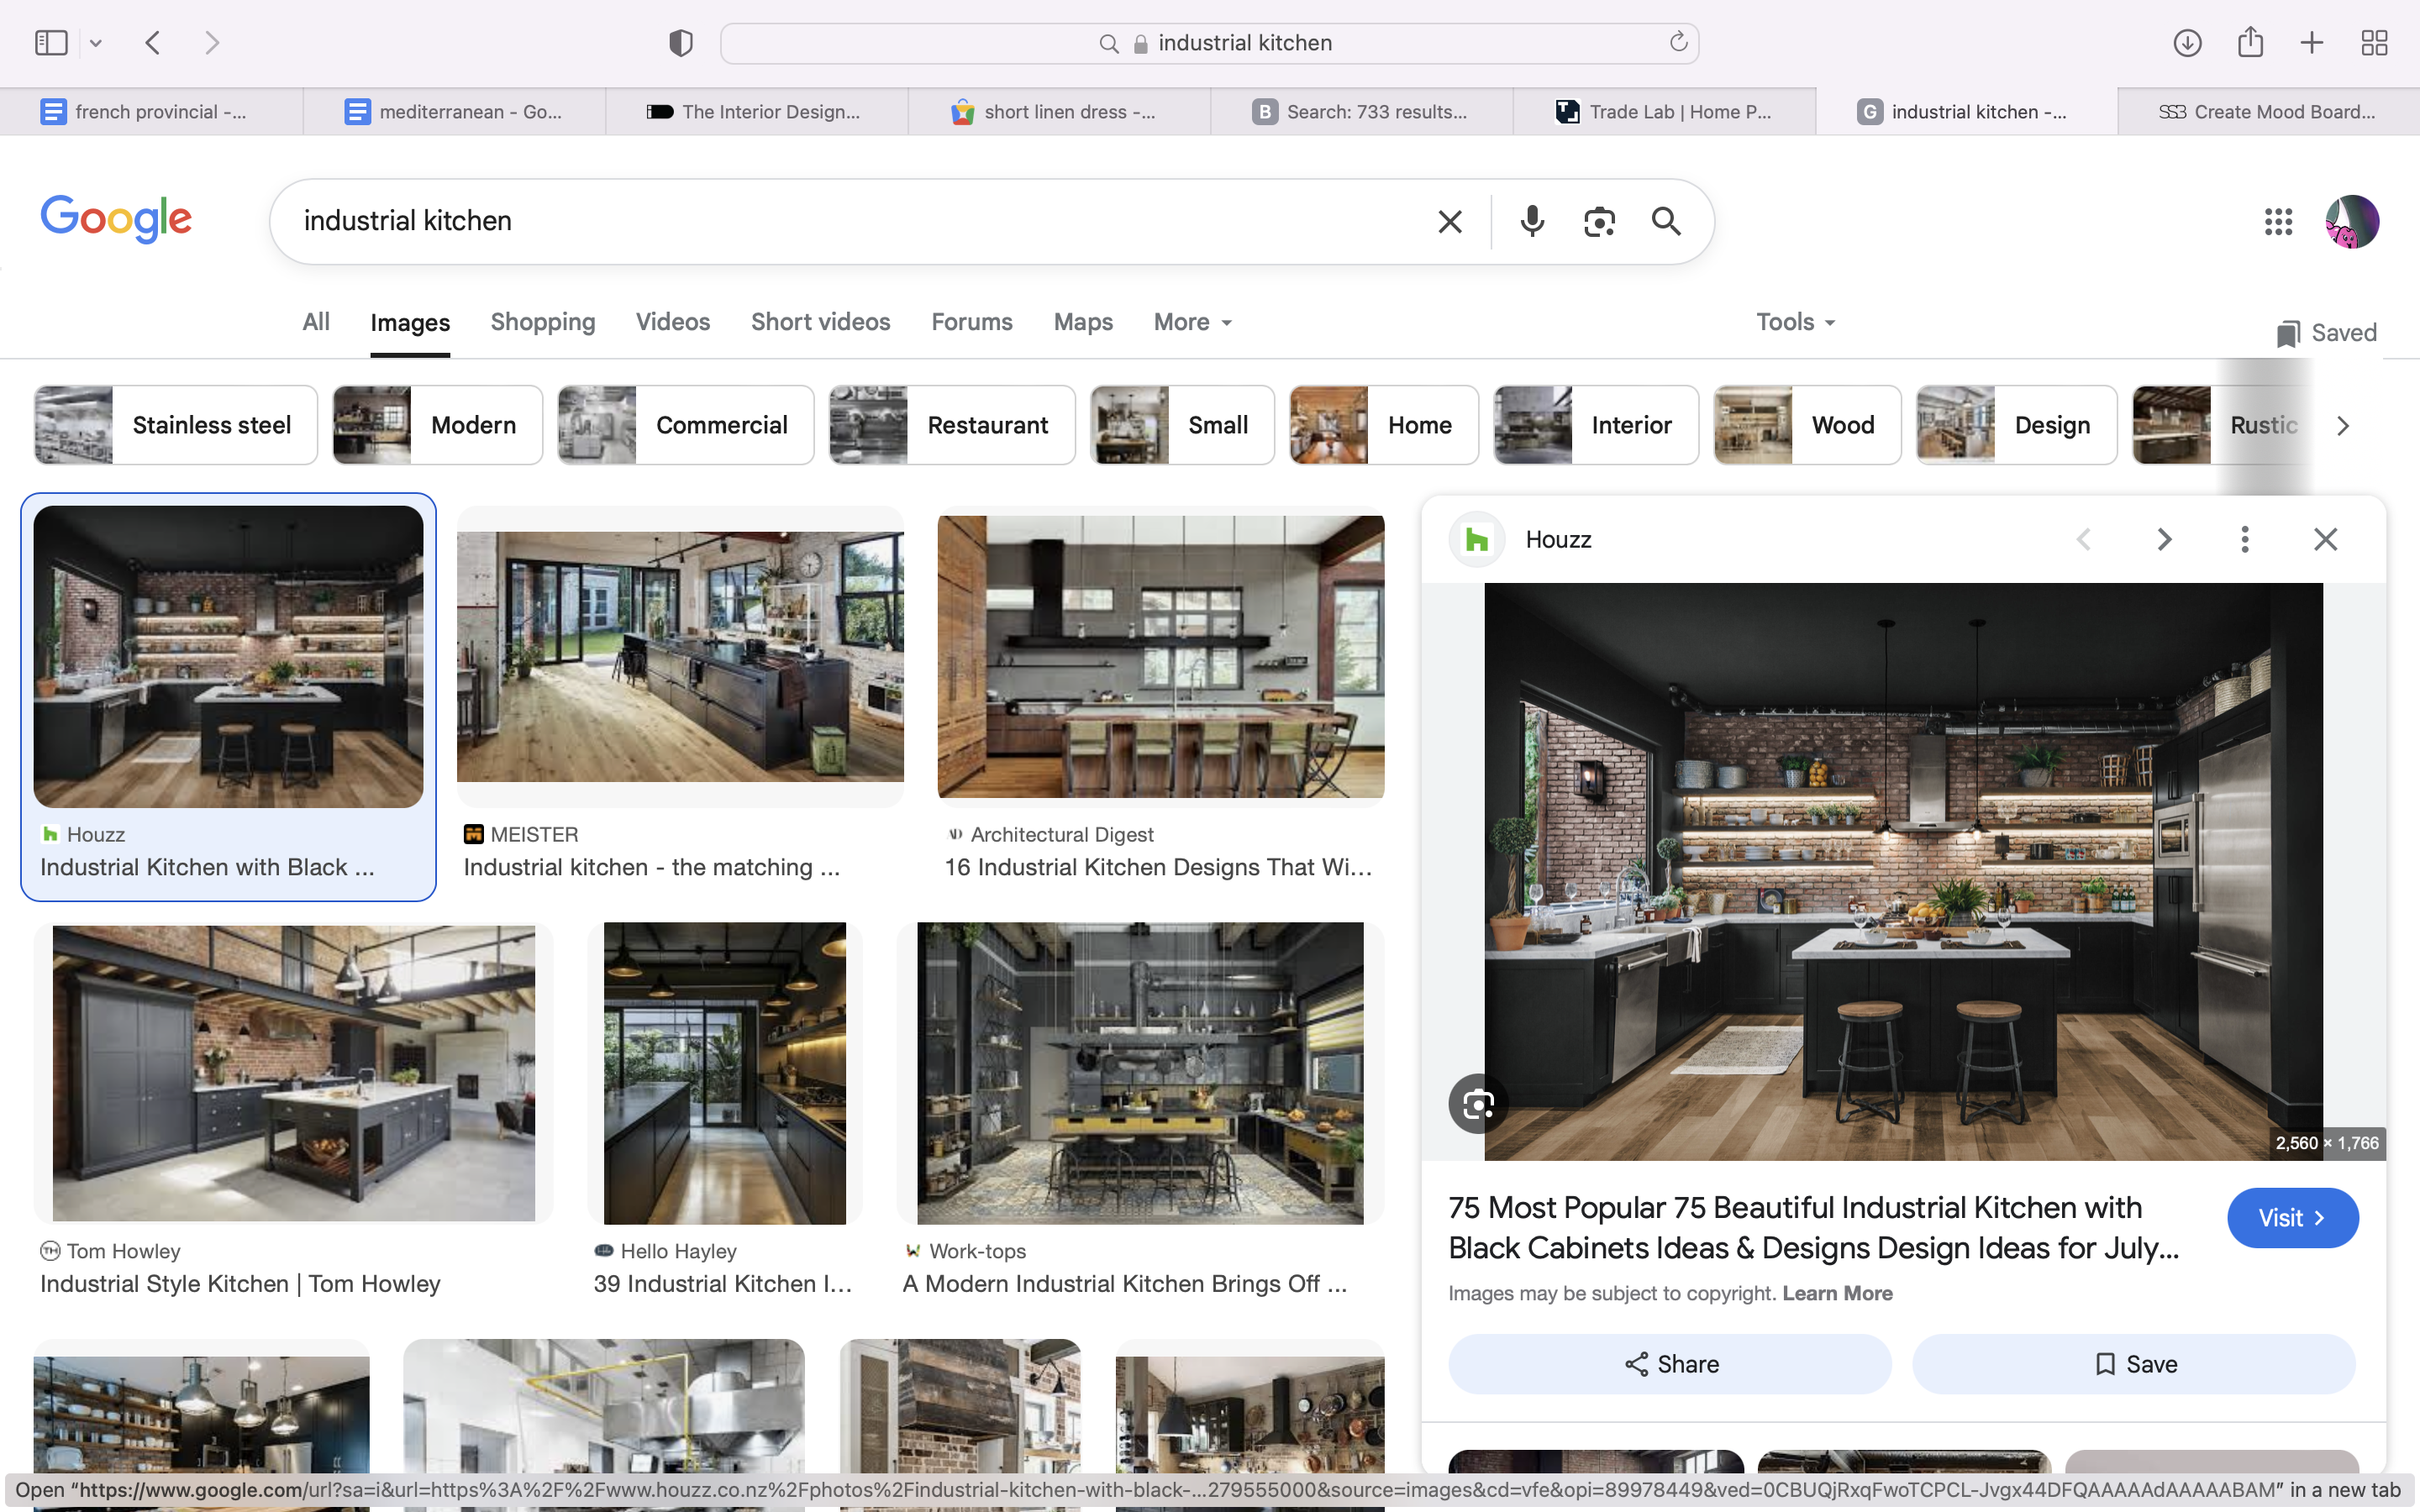The height and width of the screenshot is (1512, 2420).
Task: Expand the Tools dropdown
Action: (x=1796, y=322)
